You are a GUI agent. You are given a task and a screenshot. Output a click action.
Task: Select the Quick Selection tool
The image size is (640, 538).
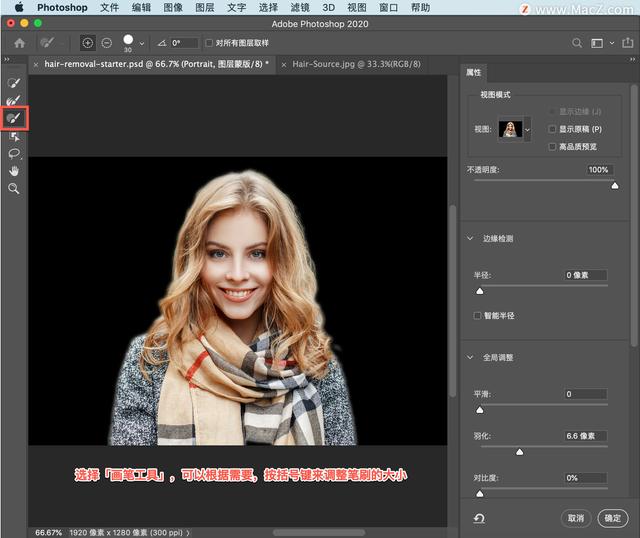(x=14, y=84)
